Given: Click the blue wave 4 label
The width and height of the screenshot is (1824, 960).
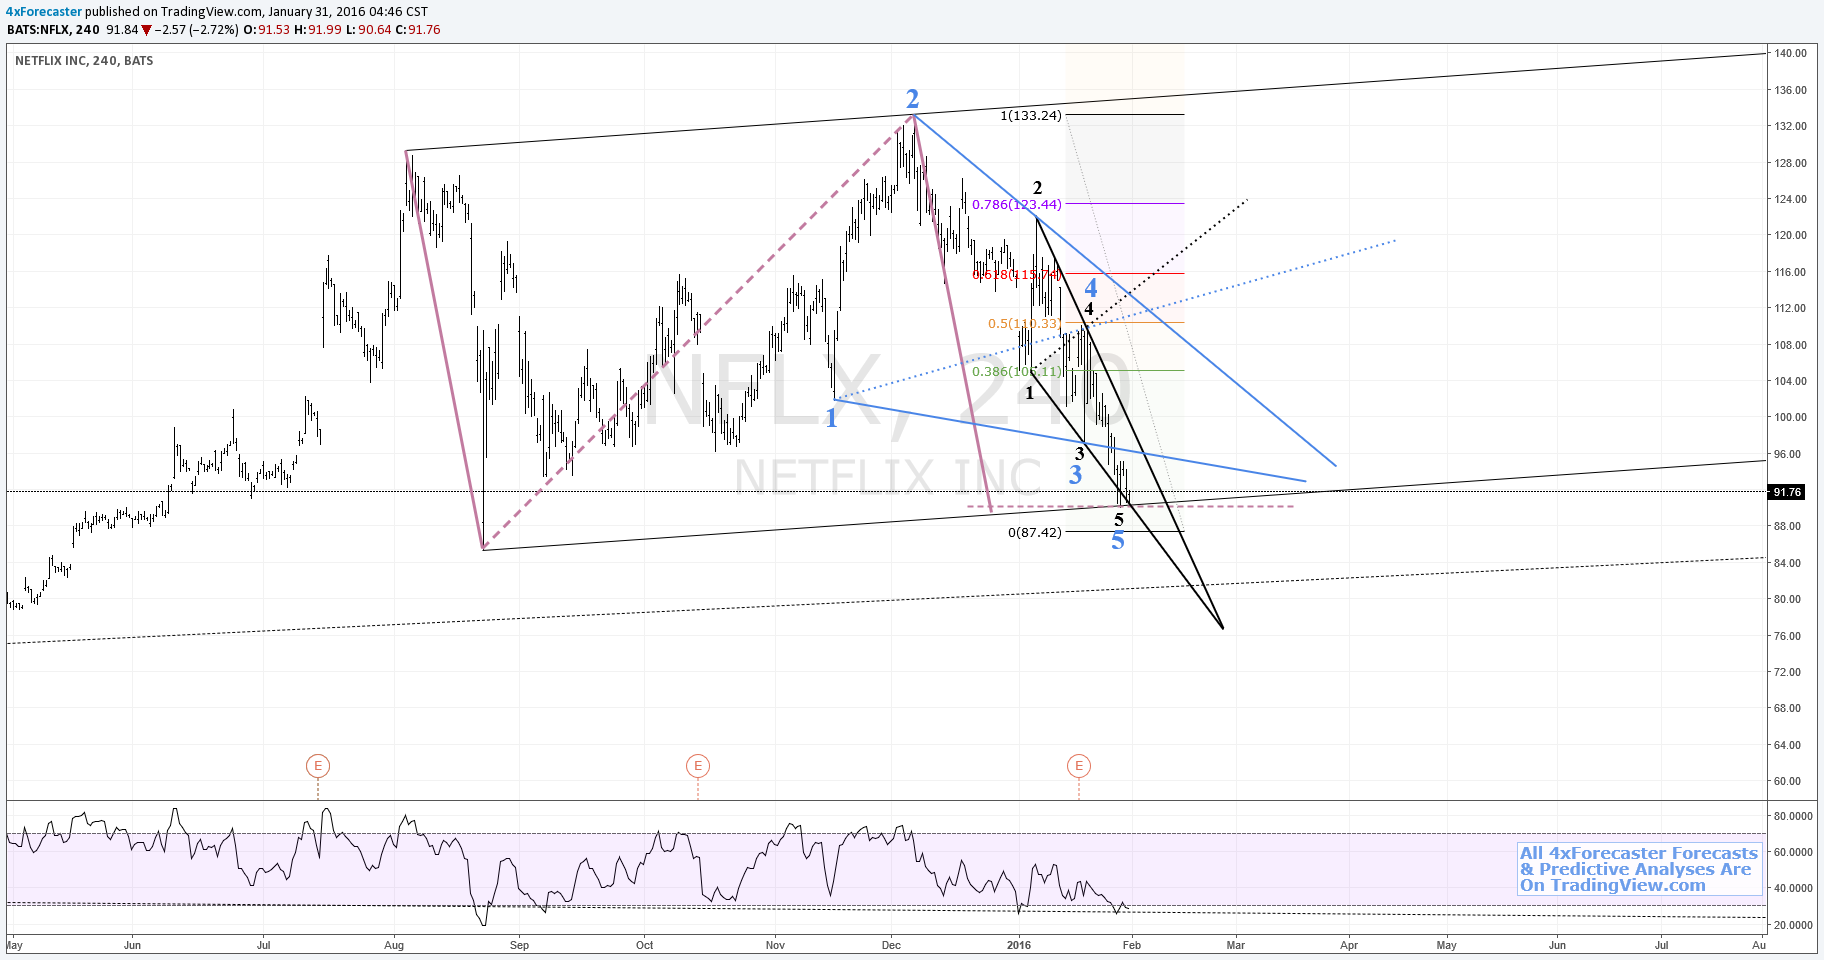Looking at the screenshot, I should point(1091,288).
